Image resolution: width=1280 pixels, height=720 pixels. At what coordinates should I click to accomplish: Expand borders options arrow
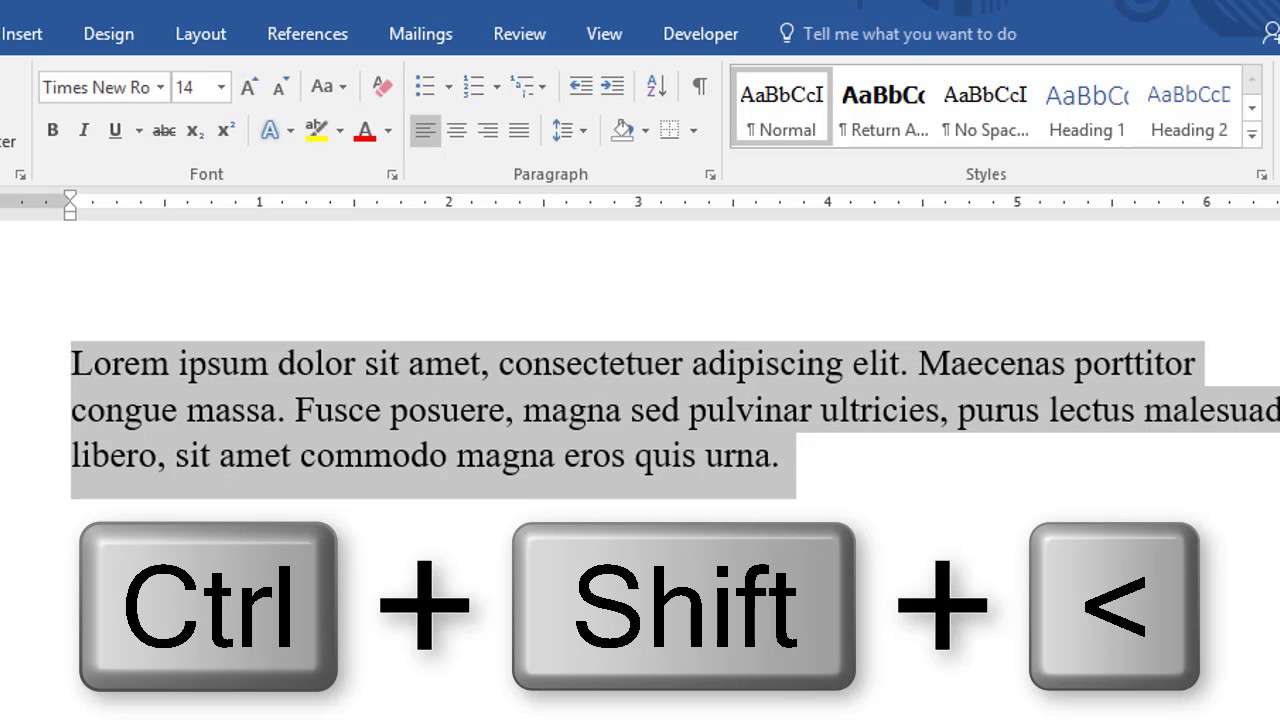coord(693,131)
